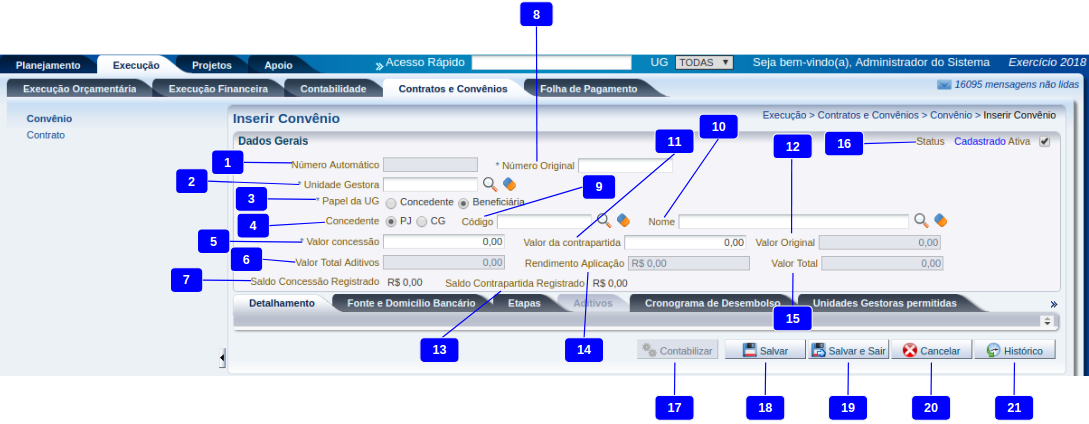Click the eraser icon next to Unidade Gestora
This screenshot has width=1089, height=424.
(x=509, y=184)
